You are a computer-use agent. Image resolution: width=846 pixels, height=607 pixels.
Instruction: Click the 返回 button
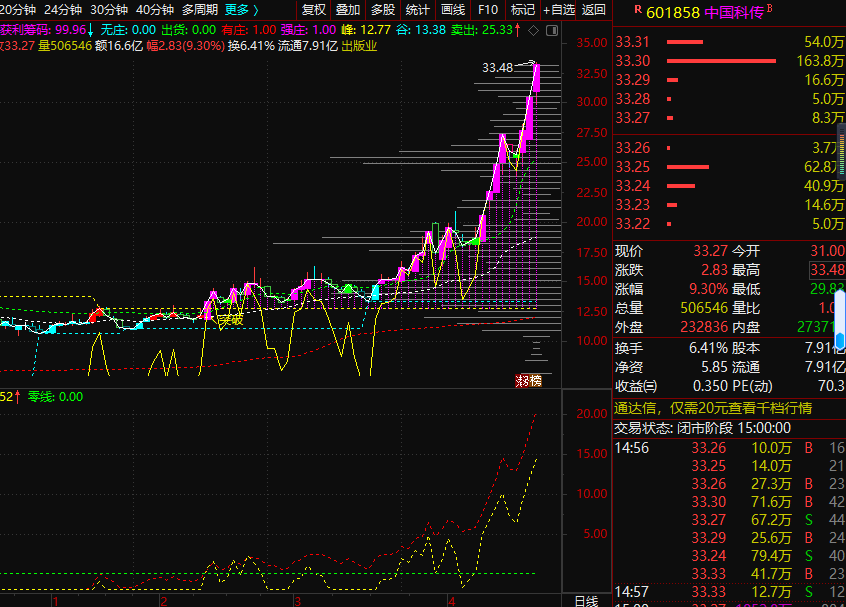click(x=594, y=9)
